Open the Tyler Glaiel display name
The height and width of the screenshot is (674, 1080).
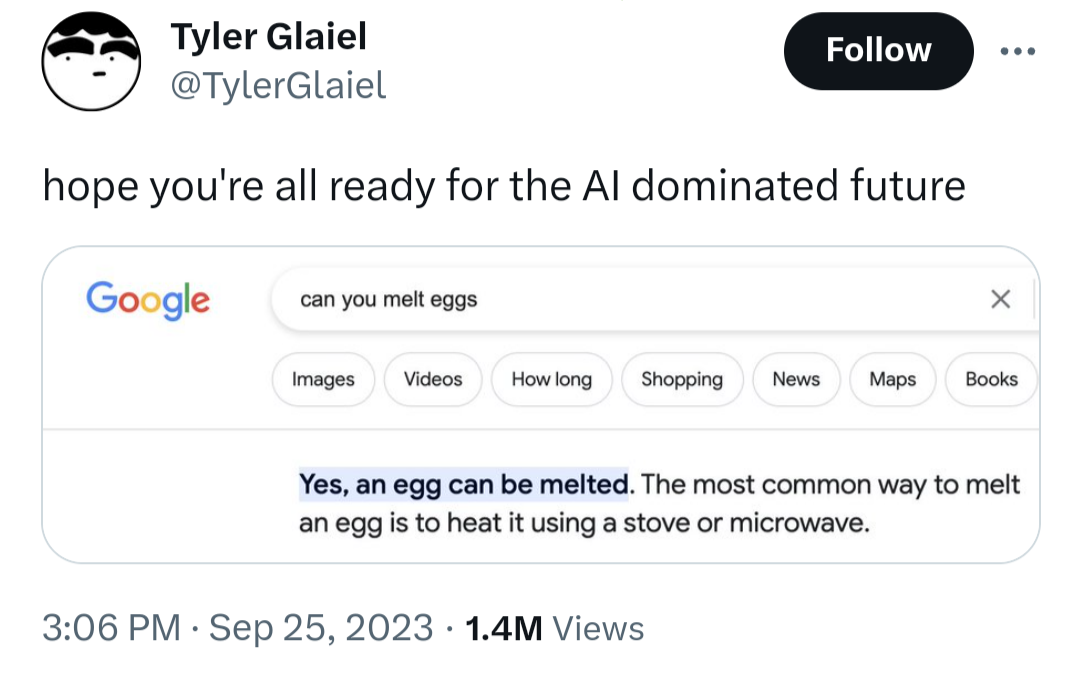coord(269,37)
